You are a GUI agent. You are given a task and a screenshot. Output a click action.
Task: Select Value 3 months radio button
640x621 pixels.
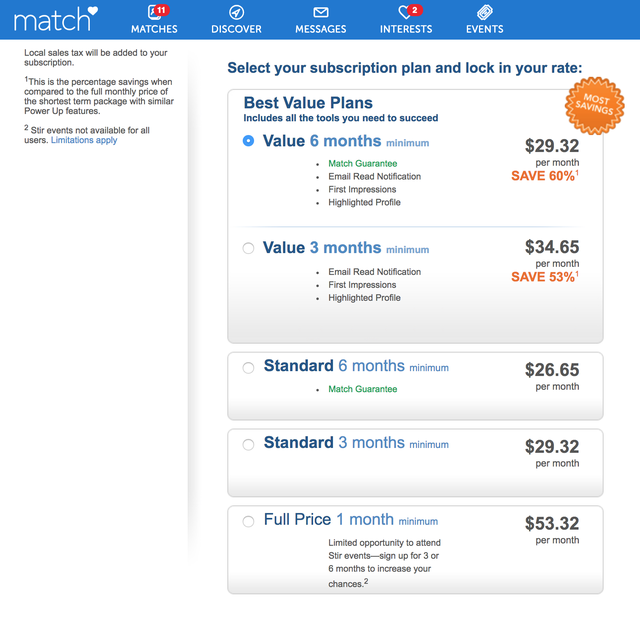[248, 248]
